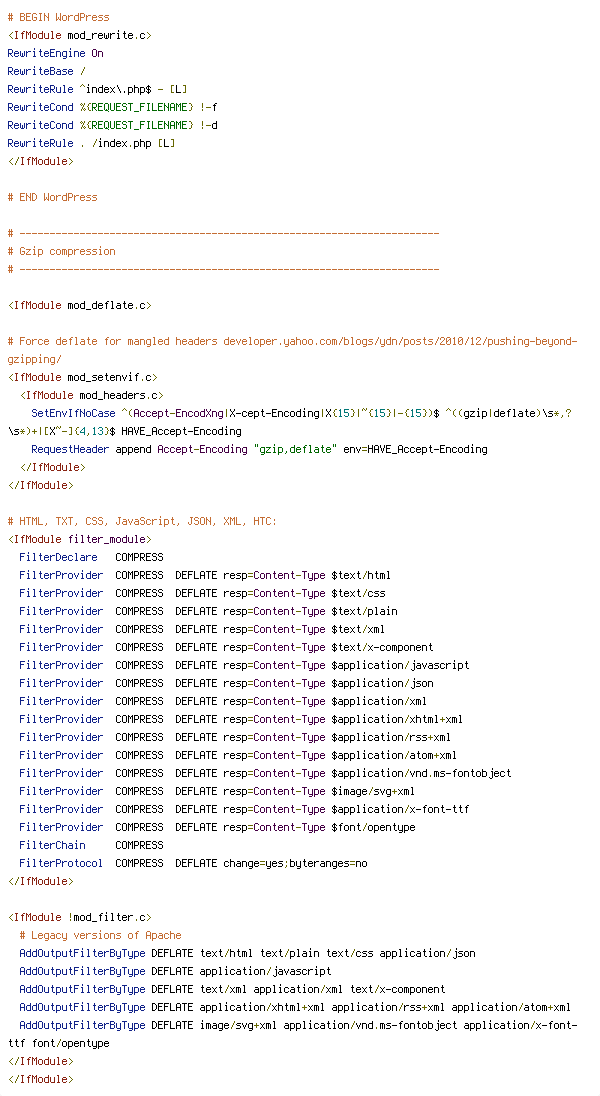Click the RewriteRule ^index\.php$ line

pyautogui.click(x=97, y=89)
